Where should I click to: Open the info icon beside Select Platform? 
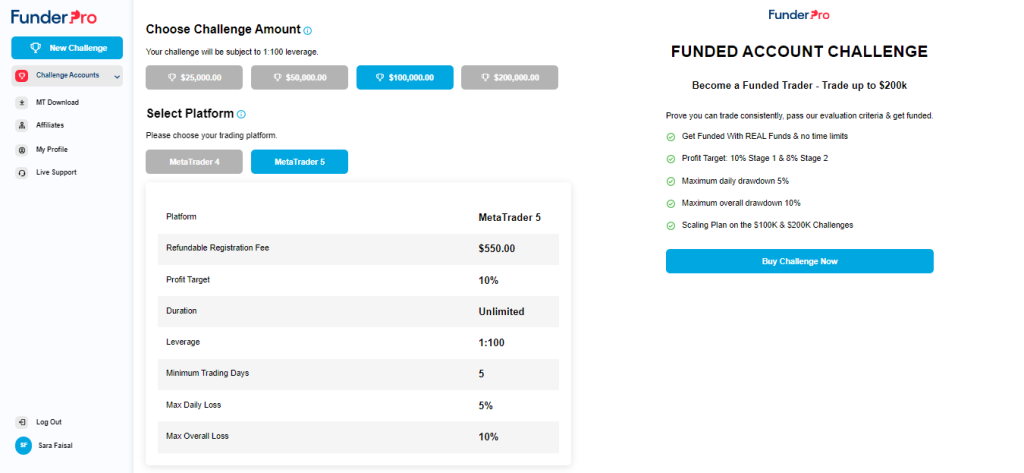pos(242,114)
